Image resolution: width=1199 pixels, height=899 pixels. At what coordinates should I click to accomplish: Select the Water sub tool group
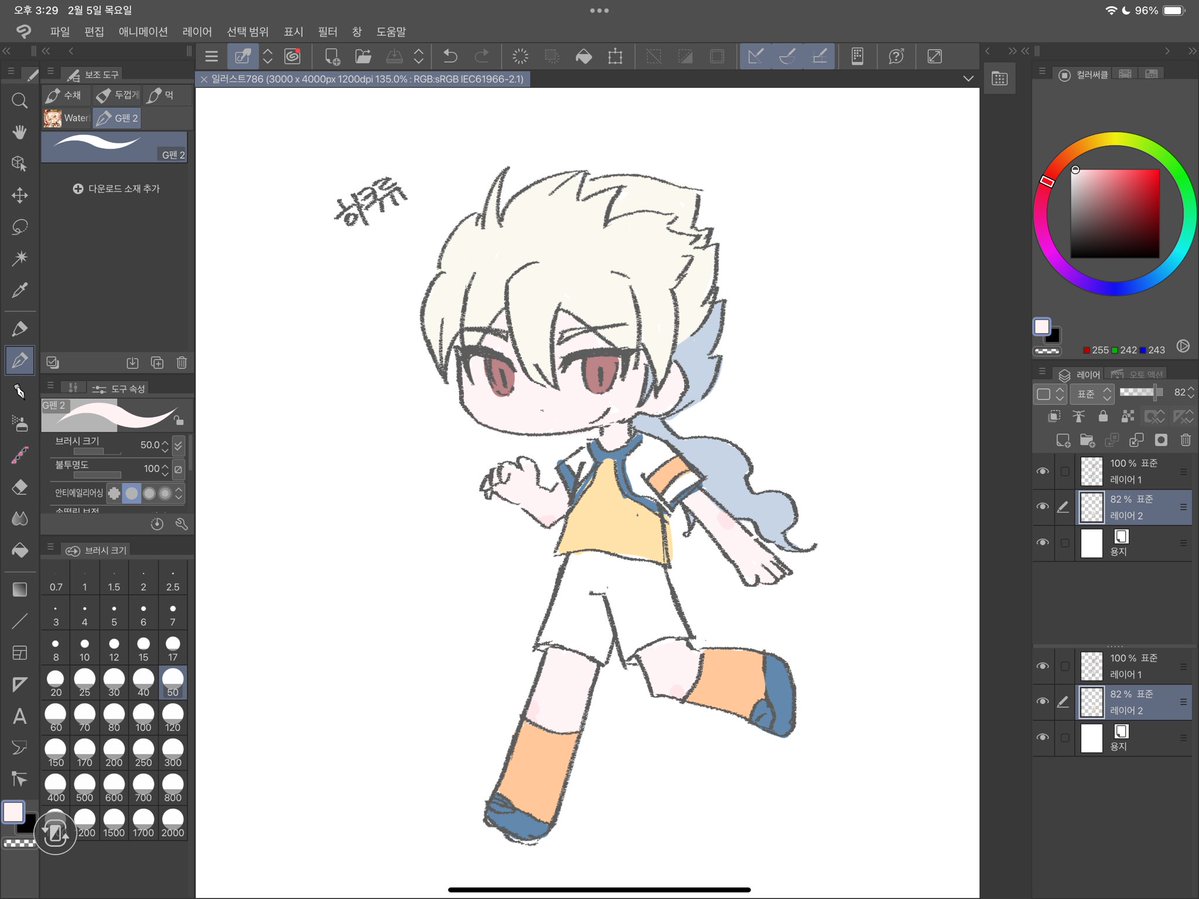[x=67, y=118]
